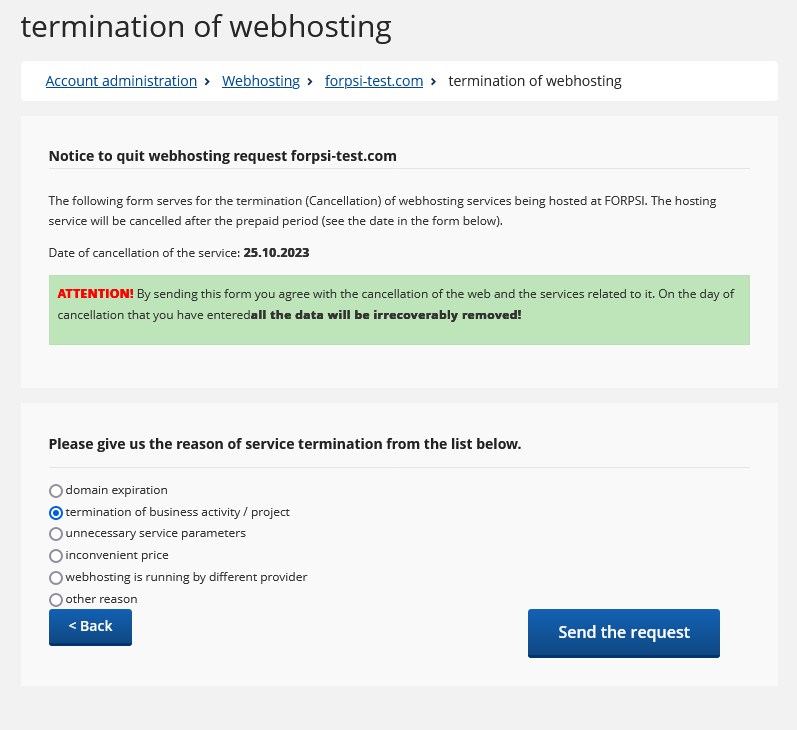Click the chevron arrow after forpsi-test.com
Viewport: 797px width, 730px height.
[433, 81]
